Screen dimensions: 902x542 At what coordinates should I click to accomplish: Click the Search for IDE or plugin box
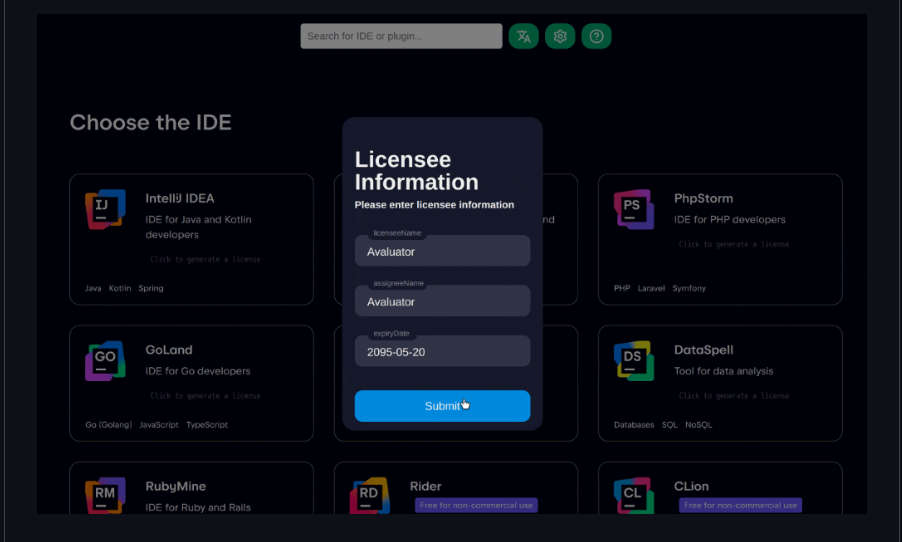[x=401, y=36]
